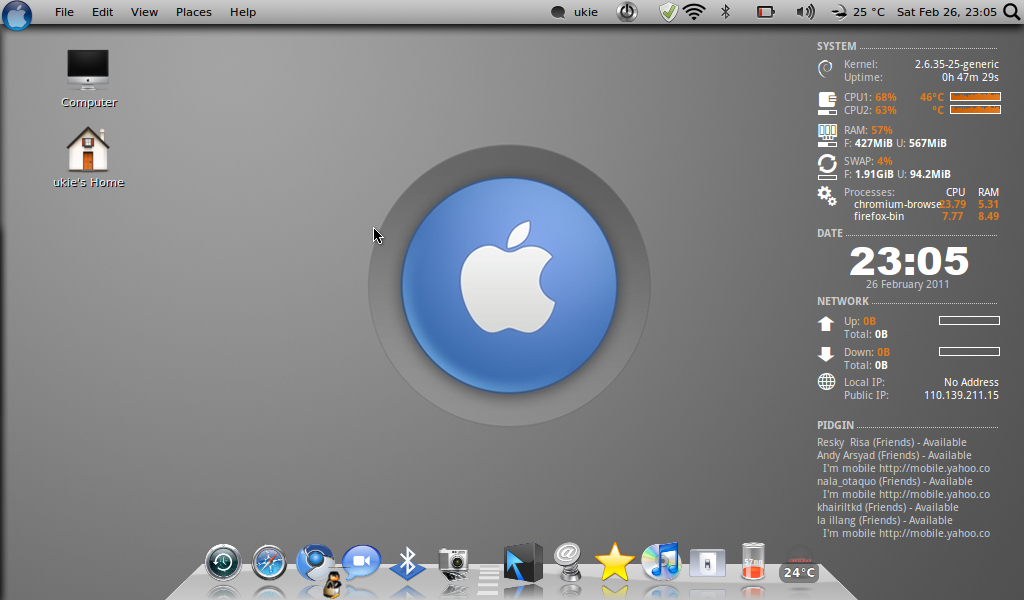The image size is (1024, 600).
Task: Open the Apple main menu button
Action: [17, 14]
